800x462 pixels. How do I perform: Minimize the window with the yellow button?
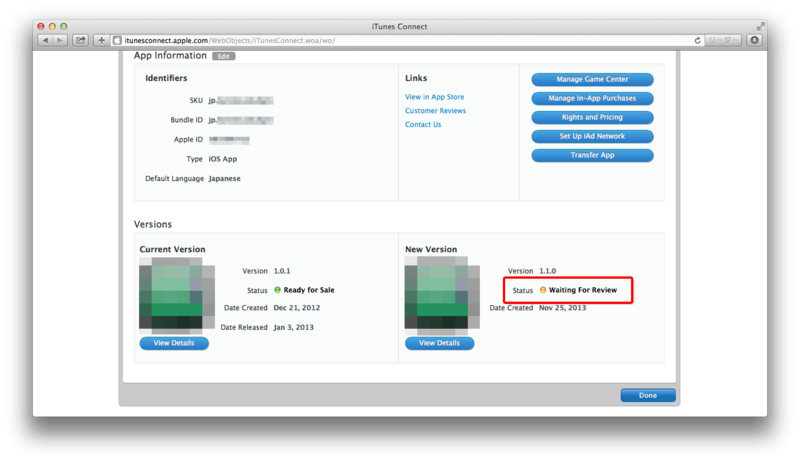tap(52, 26)
